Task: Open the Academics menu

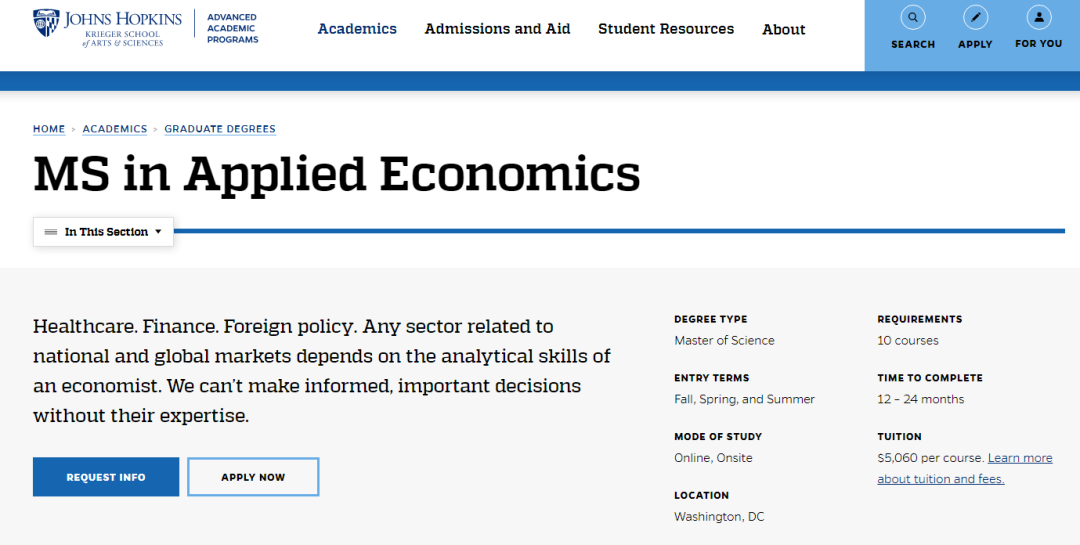Action: (357, 29)
